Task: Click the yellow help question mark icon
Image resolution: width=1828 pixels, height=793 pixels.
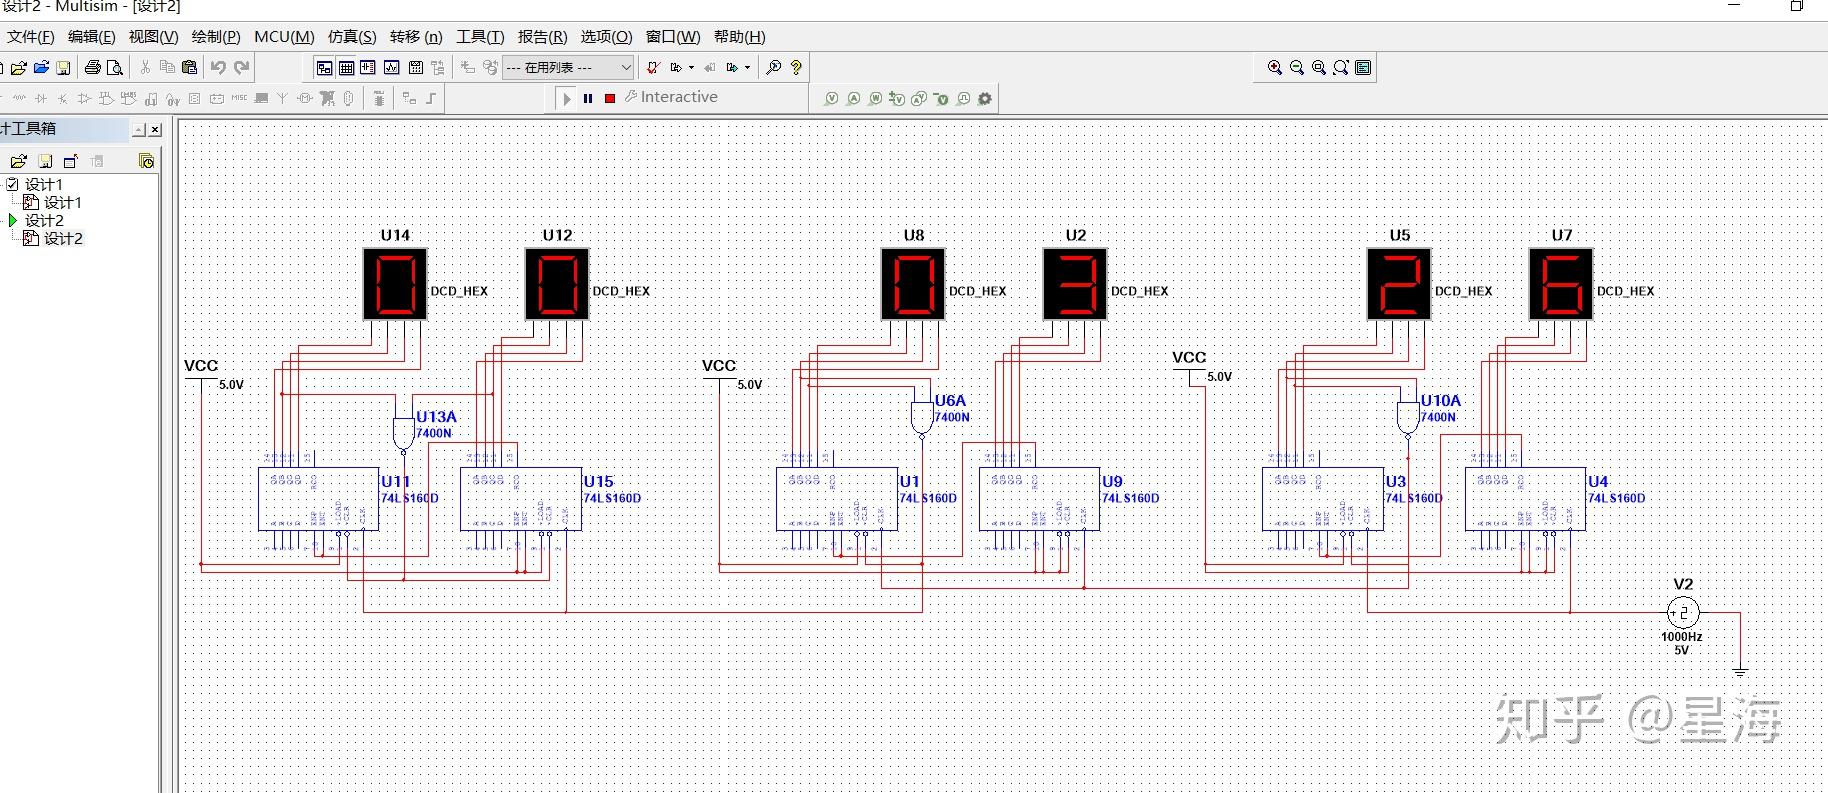Action: pos(796,68)
